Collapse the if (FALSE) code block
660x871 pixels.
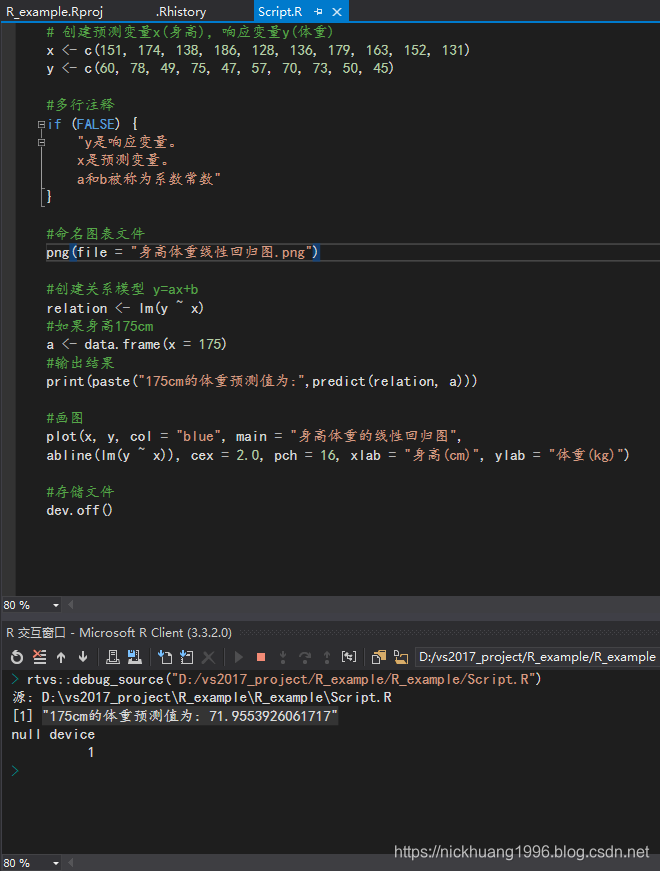point(41,124)
